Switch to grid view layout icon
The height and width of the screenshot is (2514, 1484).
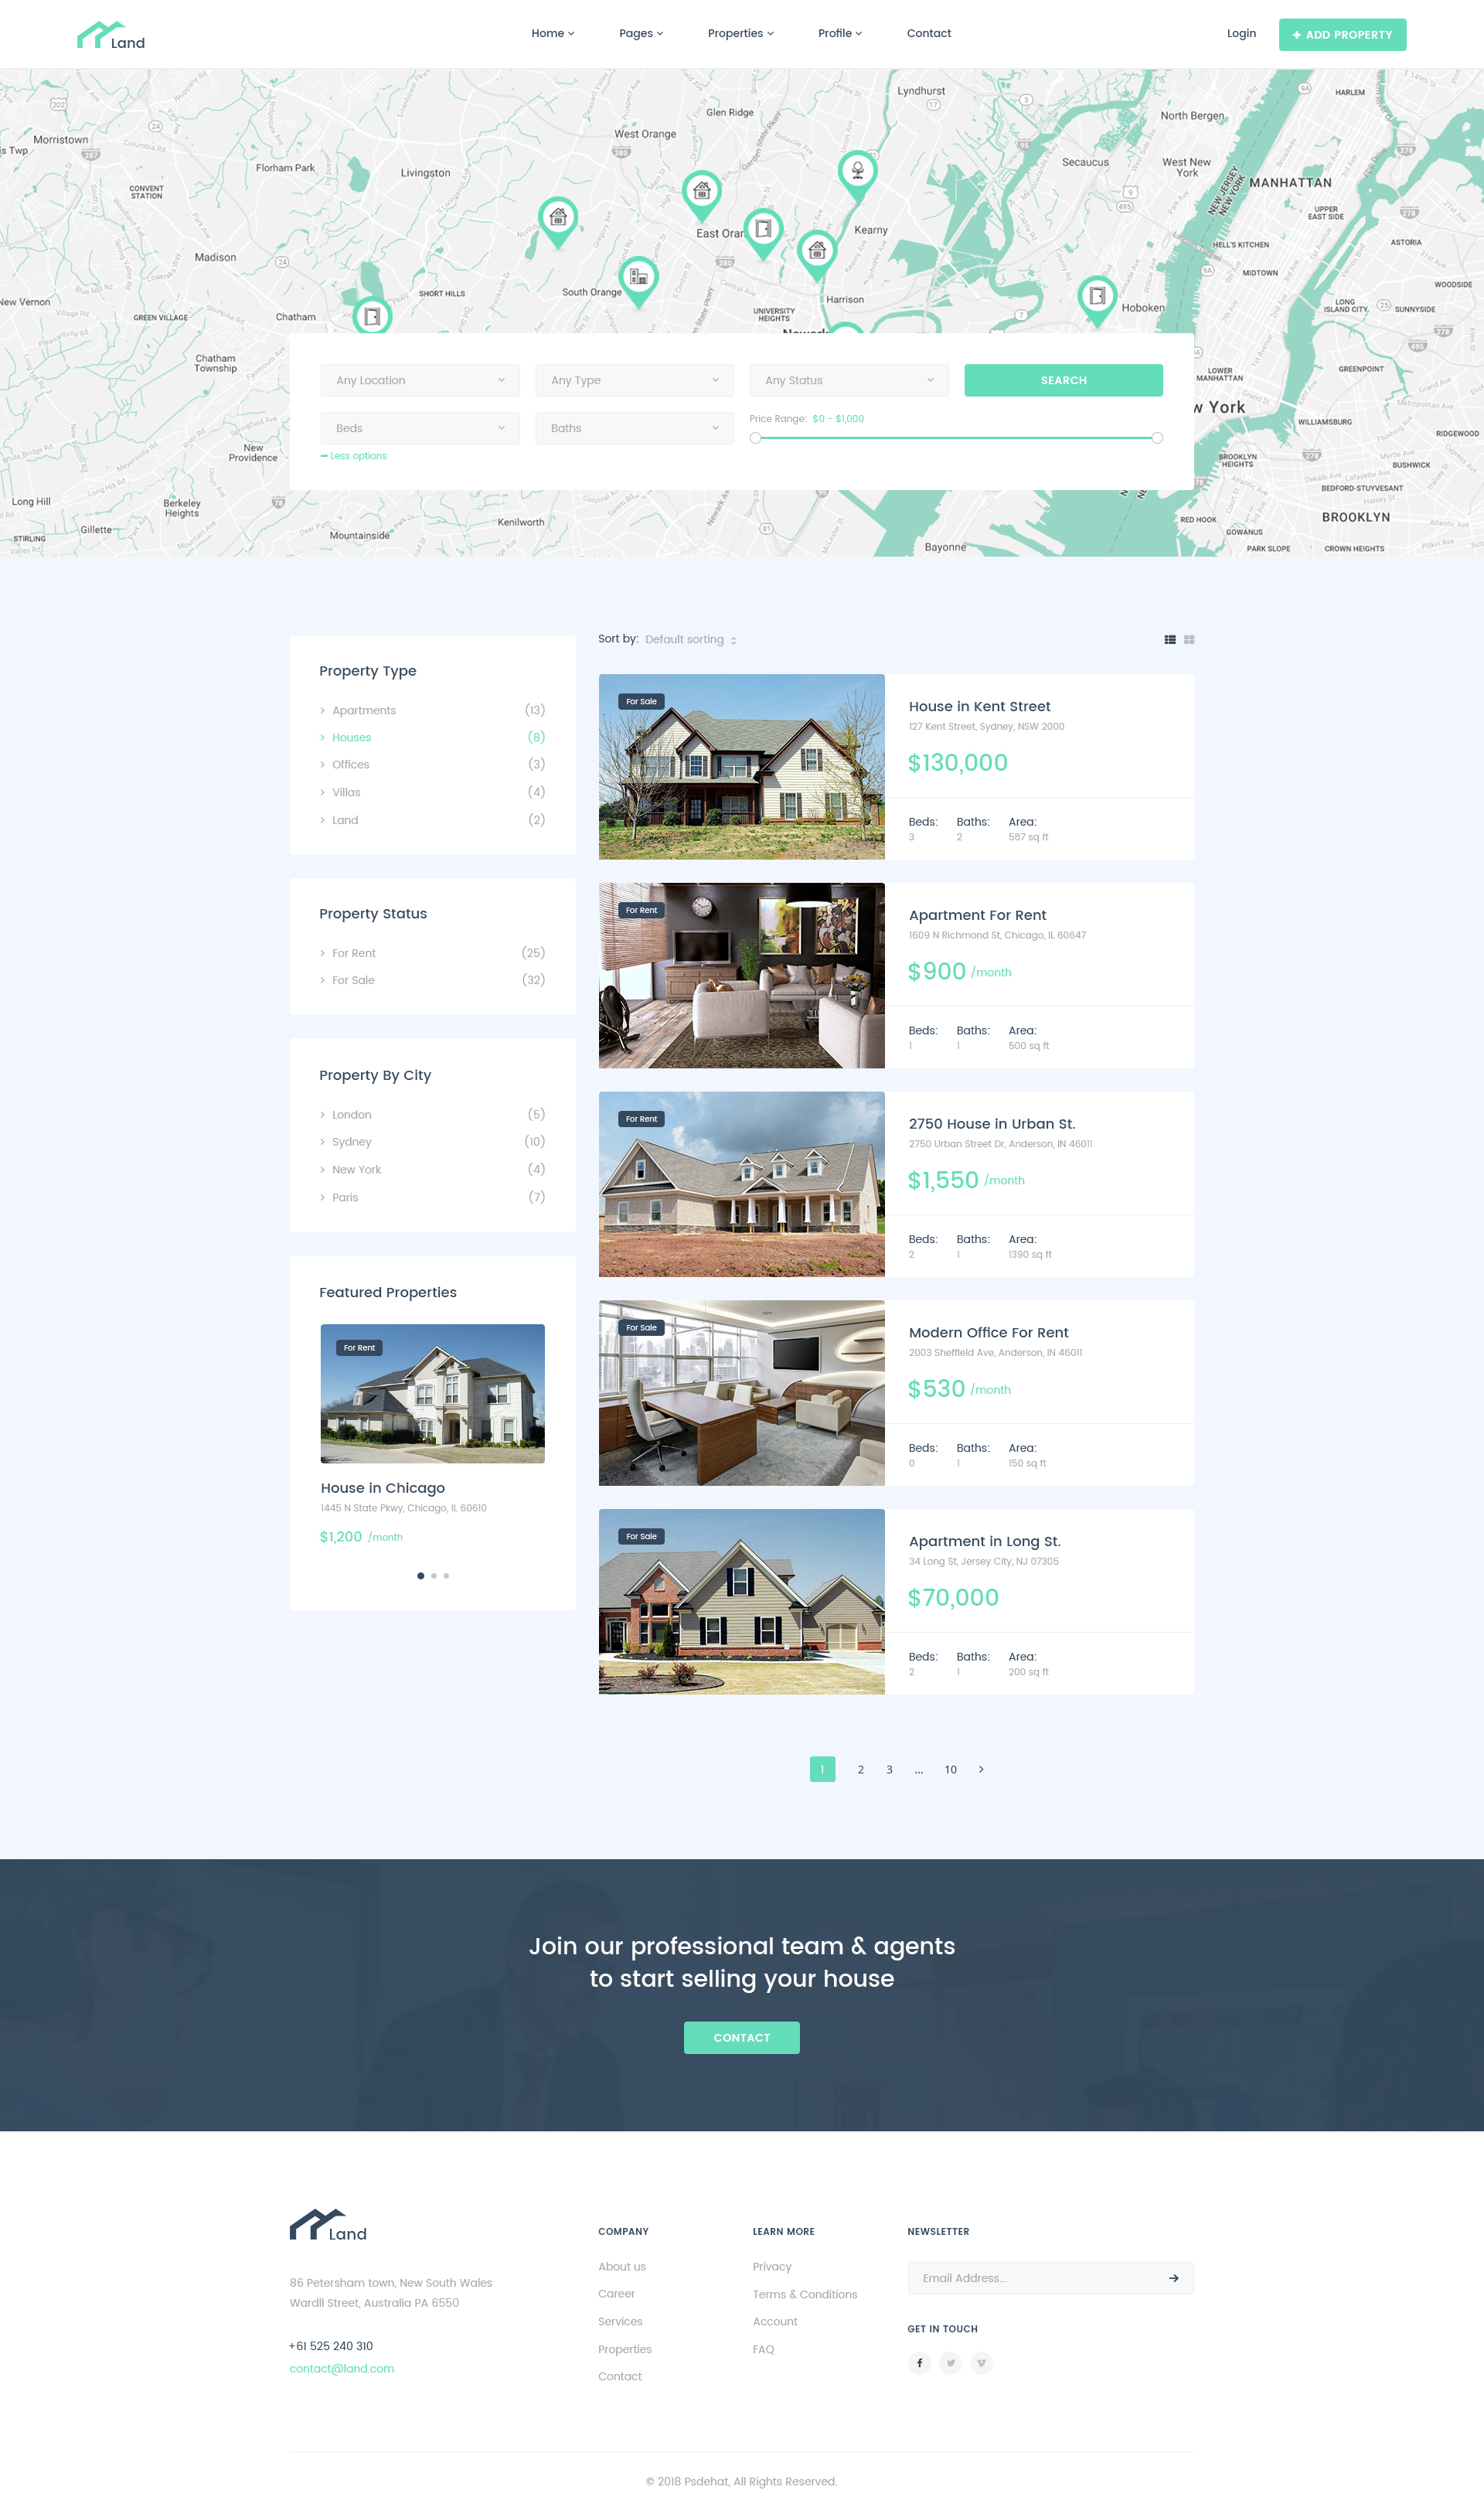pos(1189,640)
